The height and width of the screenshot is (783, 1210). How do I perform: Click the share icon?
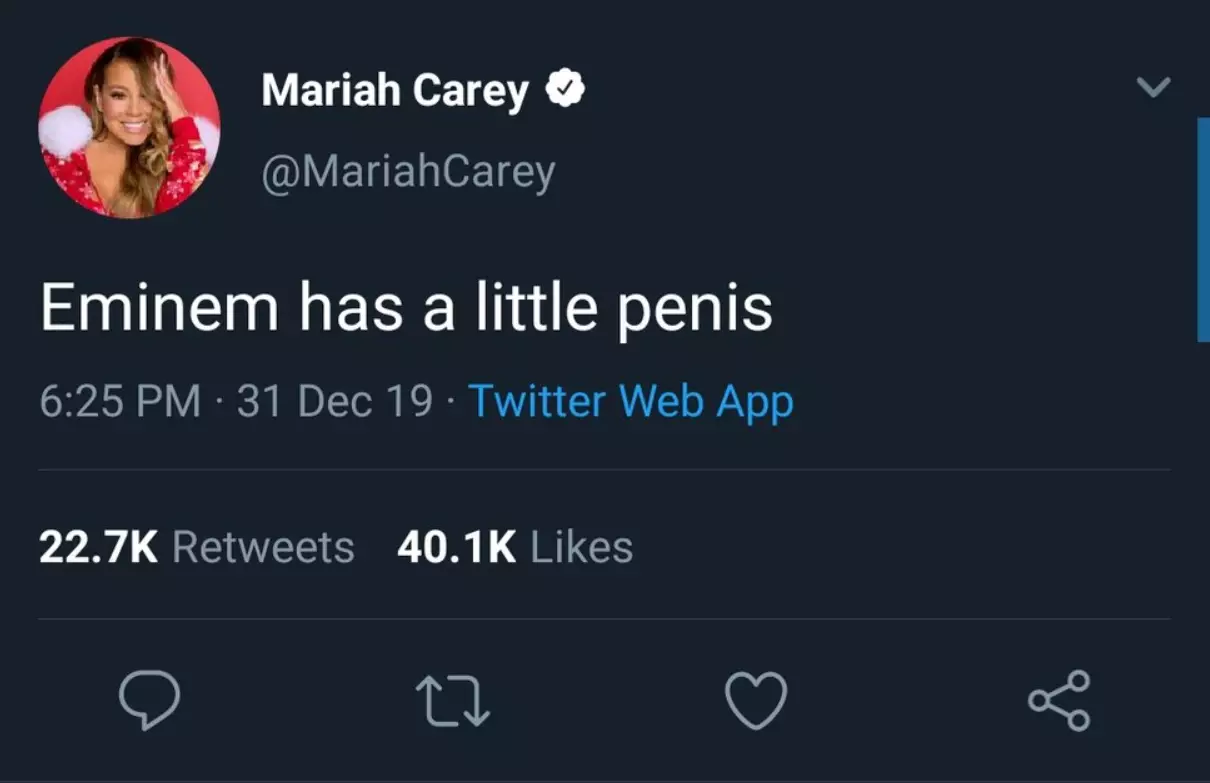click(1059, 700)
